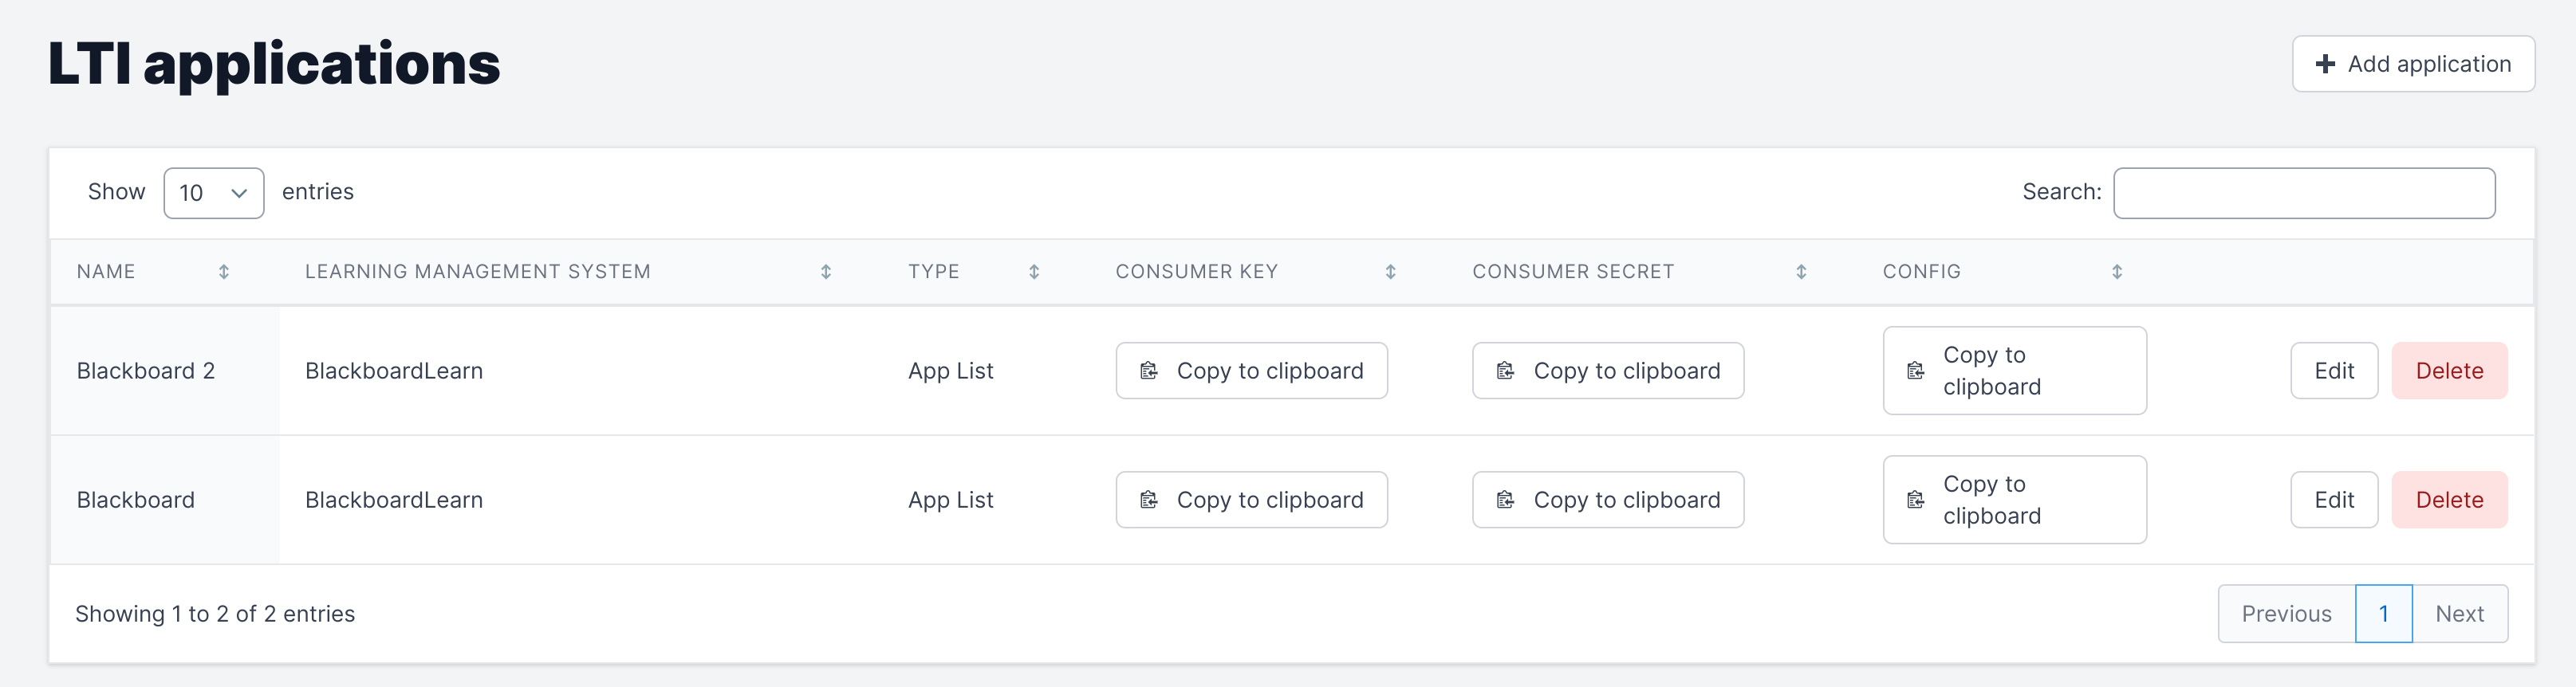Viewport: 2576px width, 687px height.
Task: Focus the Search input field
Action: pyautogui.click(x=2304, y=193)
